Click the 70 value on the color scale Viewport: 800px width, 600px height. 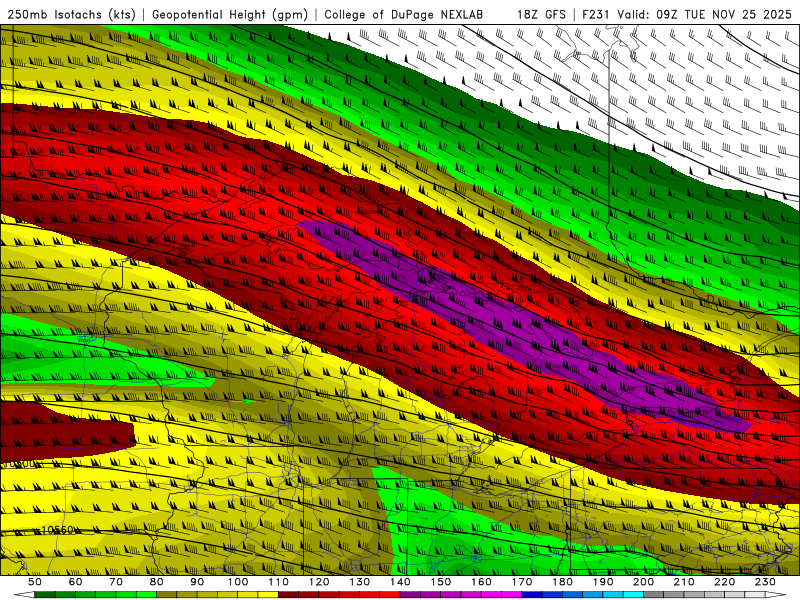click(x=116, y=582)
